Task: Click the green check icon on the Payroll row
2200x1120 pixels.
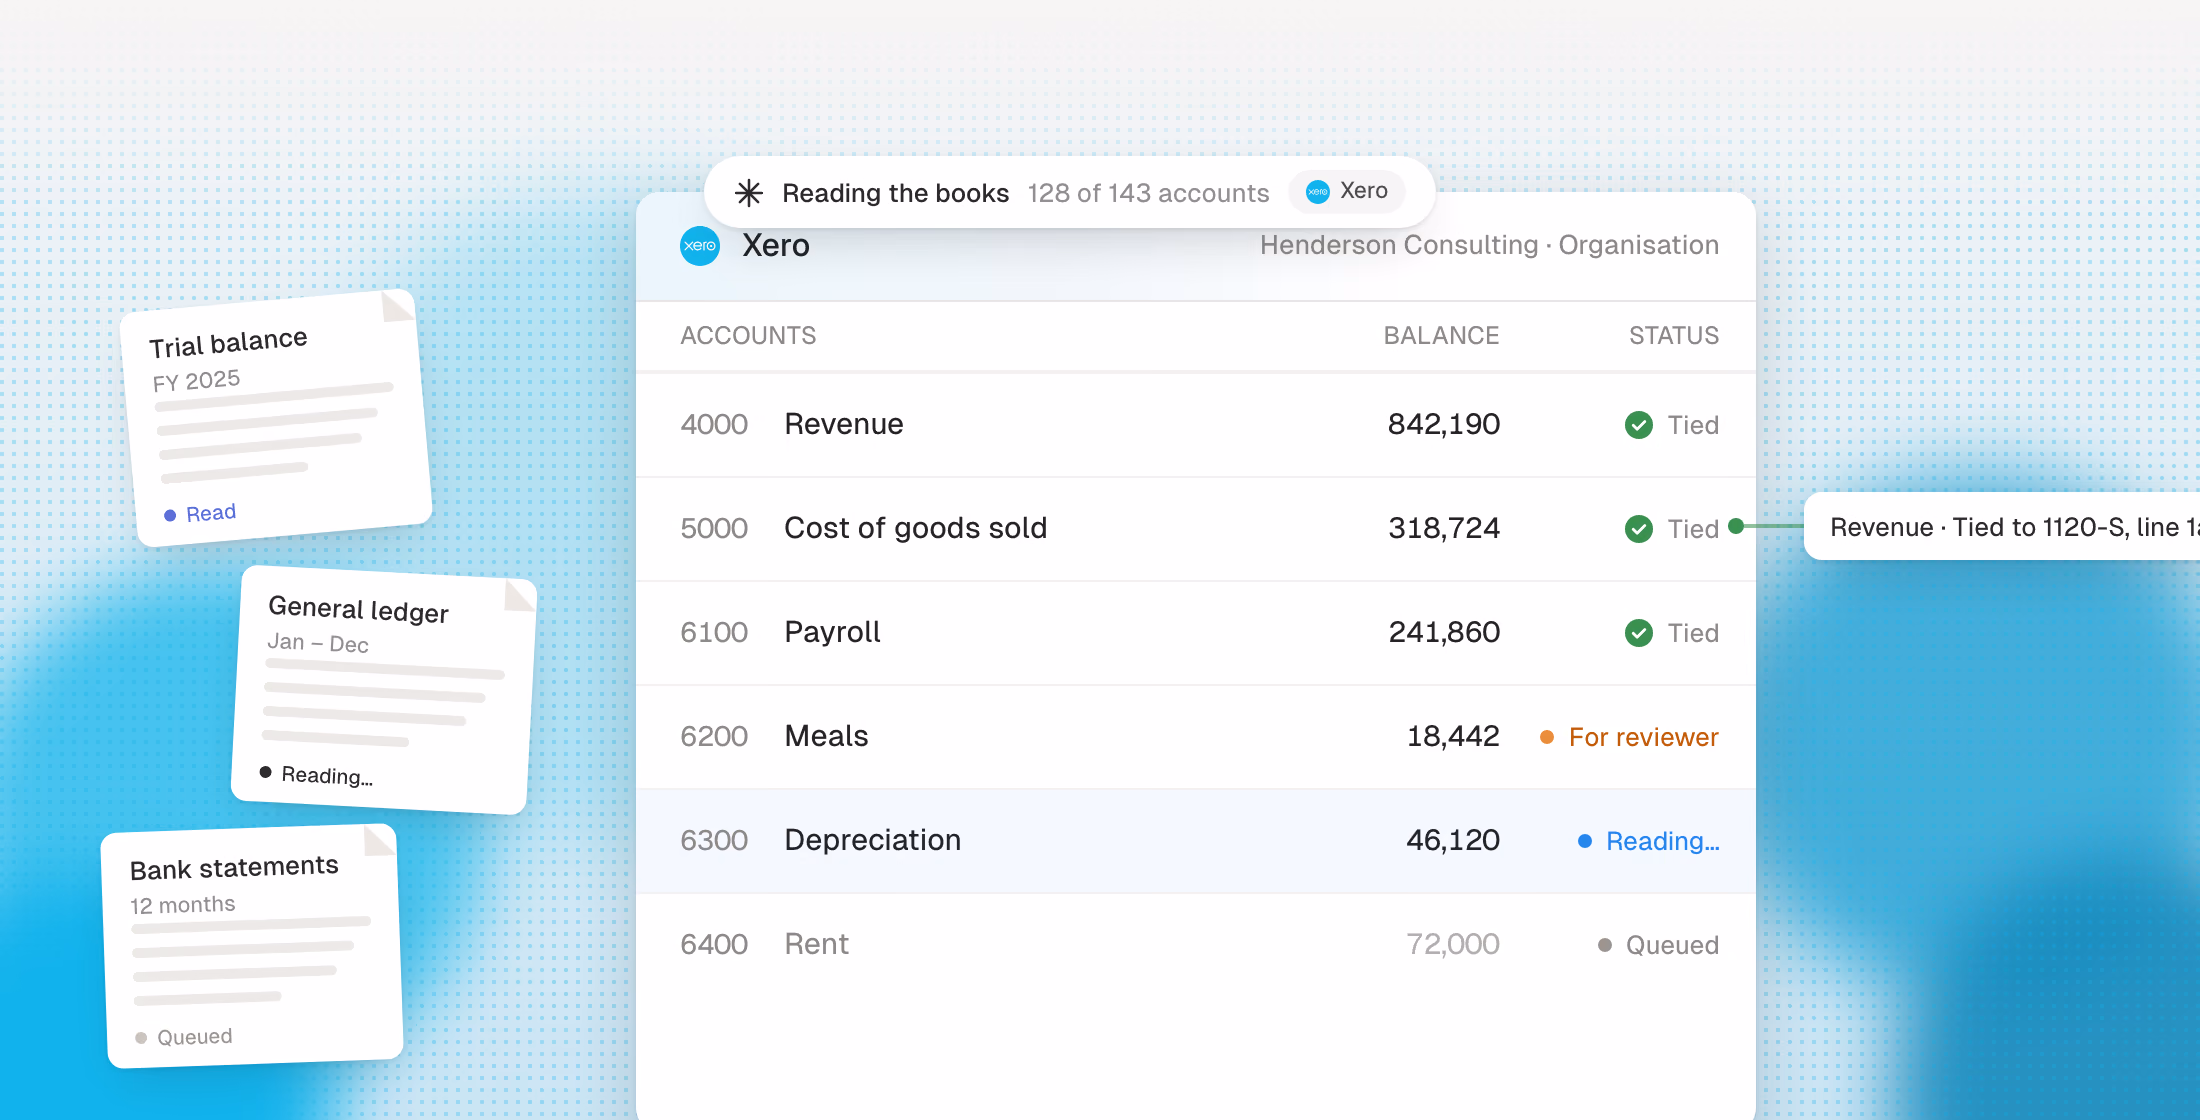Action: tap(1639, 633)
